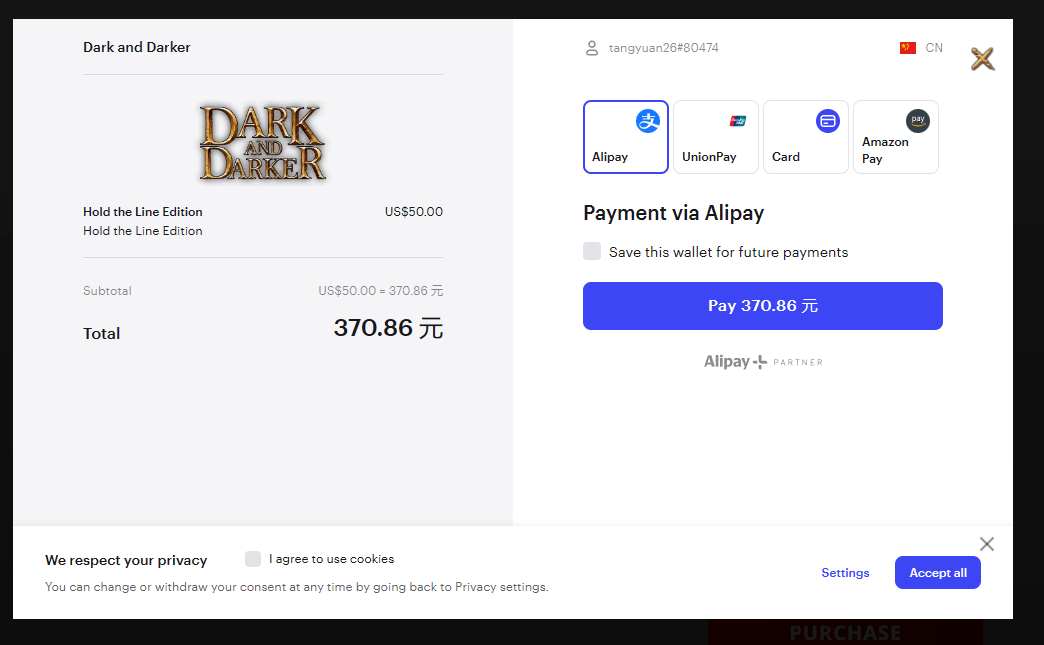Click the credit card icon
Image resolution: width=1044 pixels, height=645 pixels.
pyautogui.click(x=828, y=121)
